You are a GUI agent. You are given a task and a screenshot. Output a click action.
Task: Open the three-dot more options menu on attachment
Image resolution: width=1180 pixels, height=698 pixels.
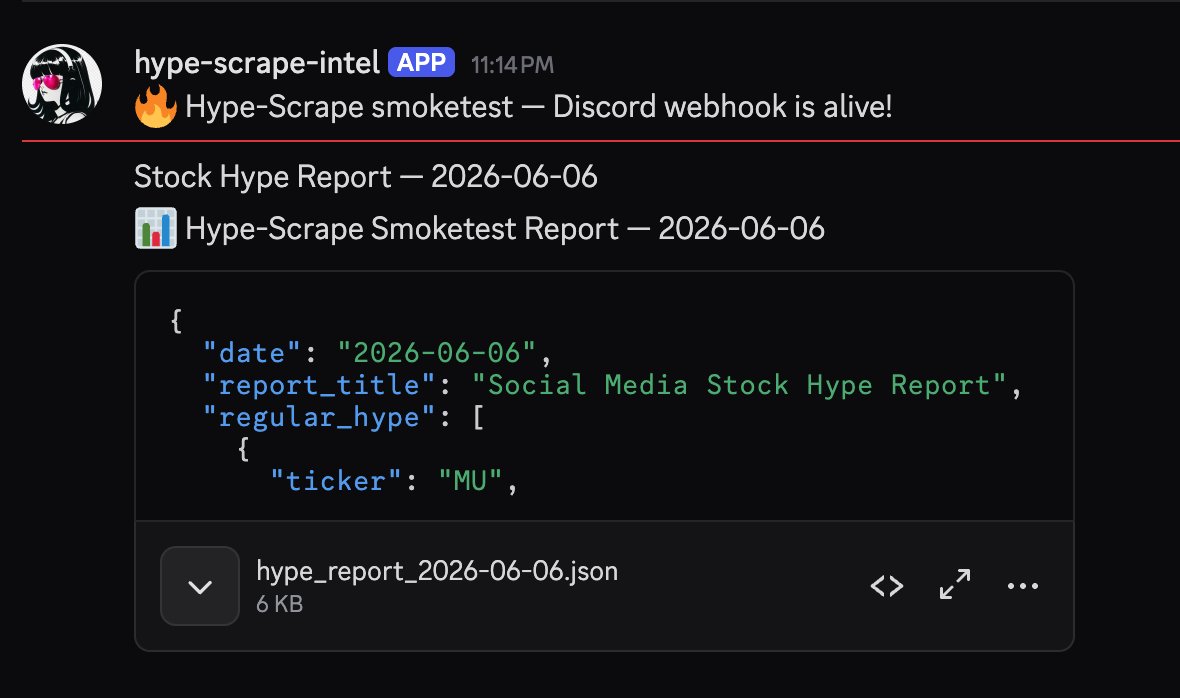point(1023,586)
